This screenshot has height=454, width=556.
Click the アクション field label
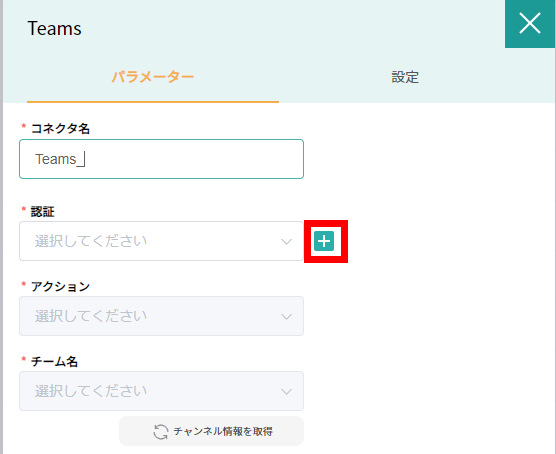coord(60,286)
